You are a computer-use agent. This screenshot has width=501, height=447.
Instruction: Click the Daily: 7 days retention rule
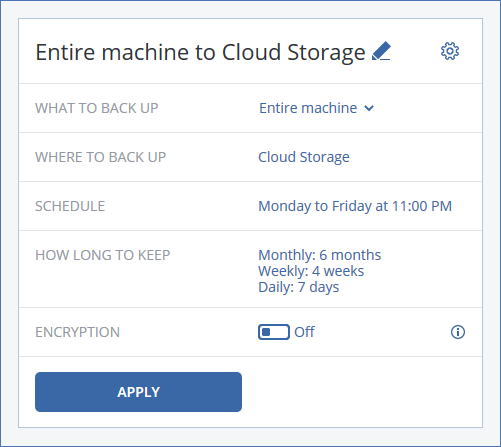(299, 287)
